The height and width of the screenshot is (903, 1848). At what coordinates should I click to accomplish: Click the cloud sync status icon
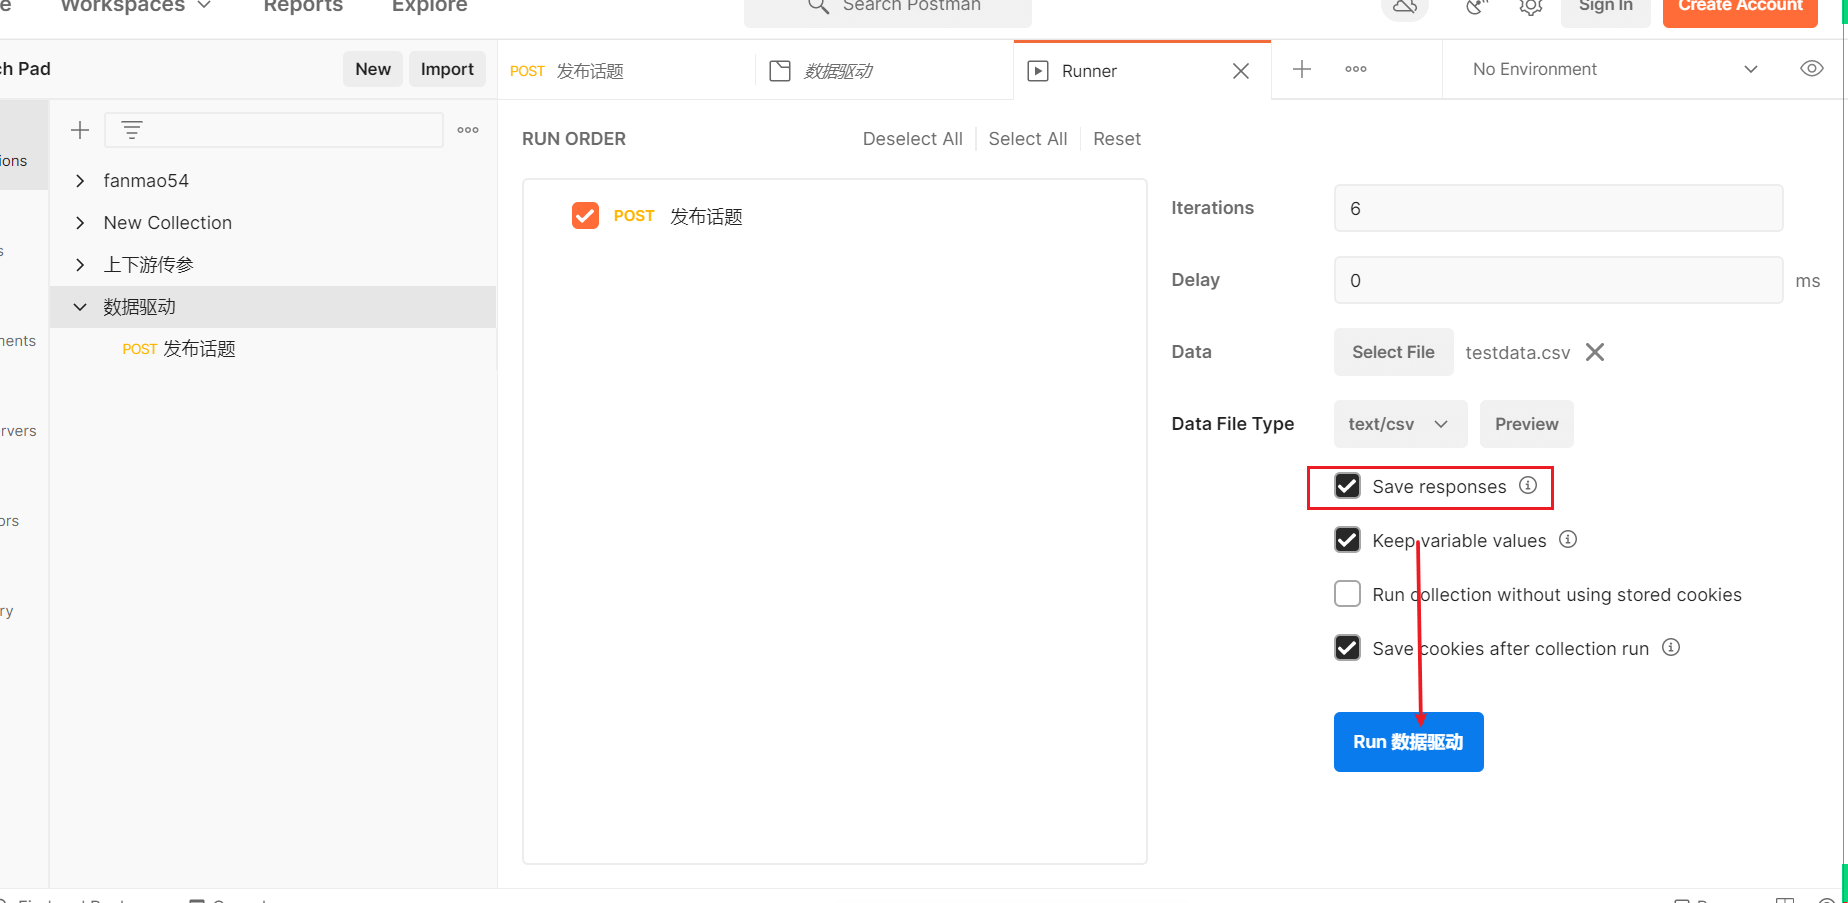pos(1405,7)
